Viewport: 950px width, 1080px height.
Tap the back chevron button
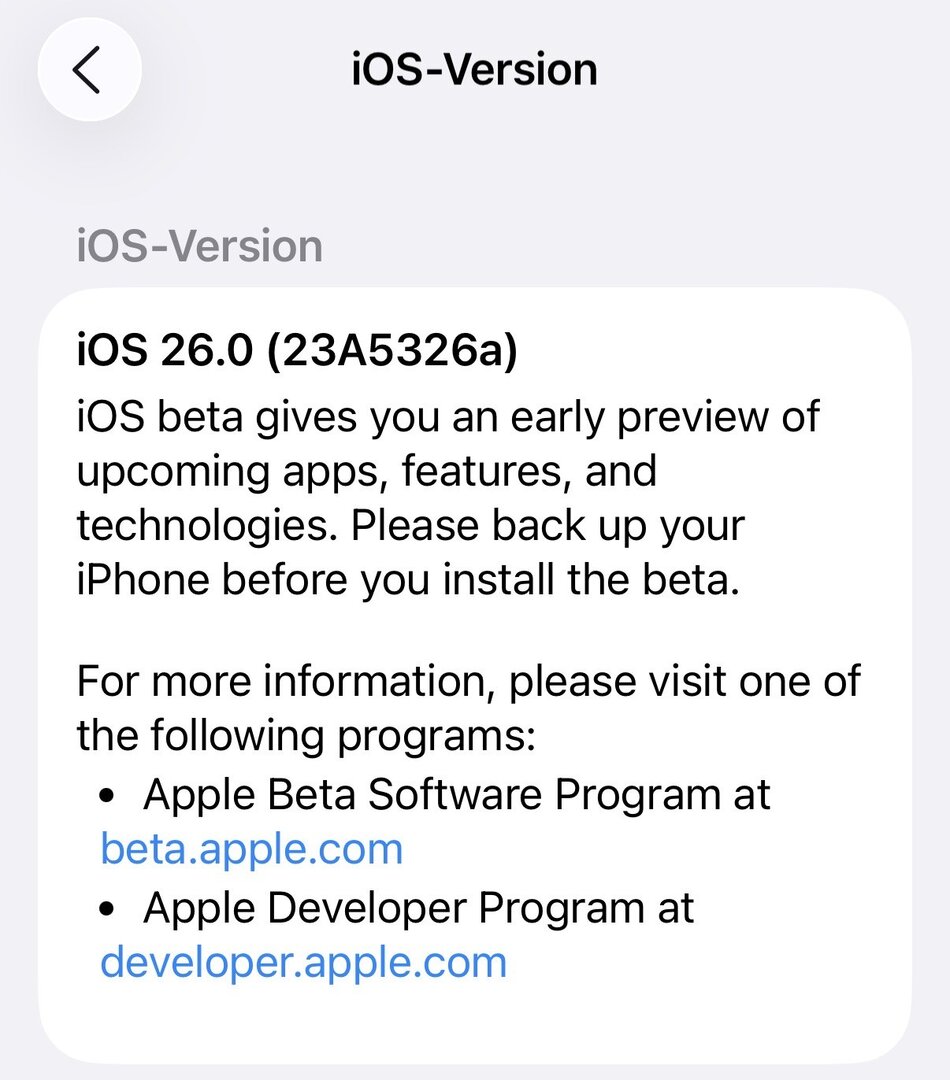click(x=89, y=70)
